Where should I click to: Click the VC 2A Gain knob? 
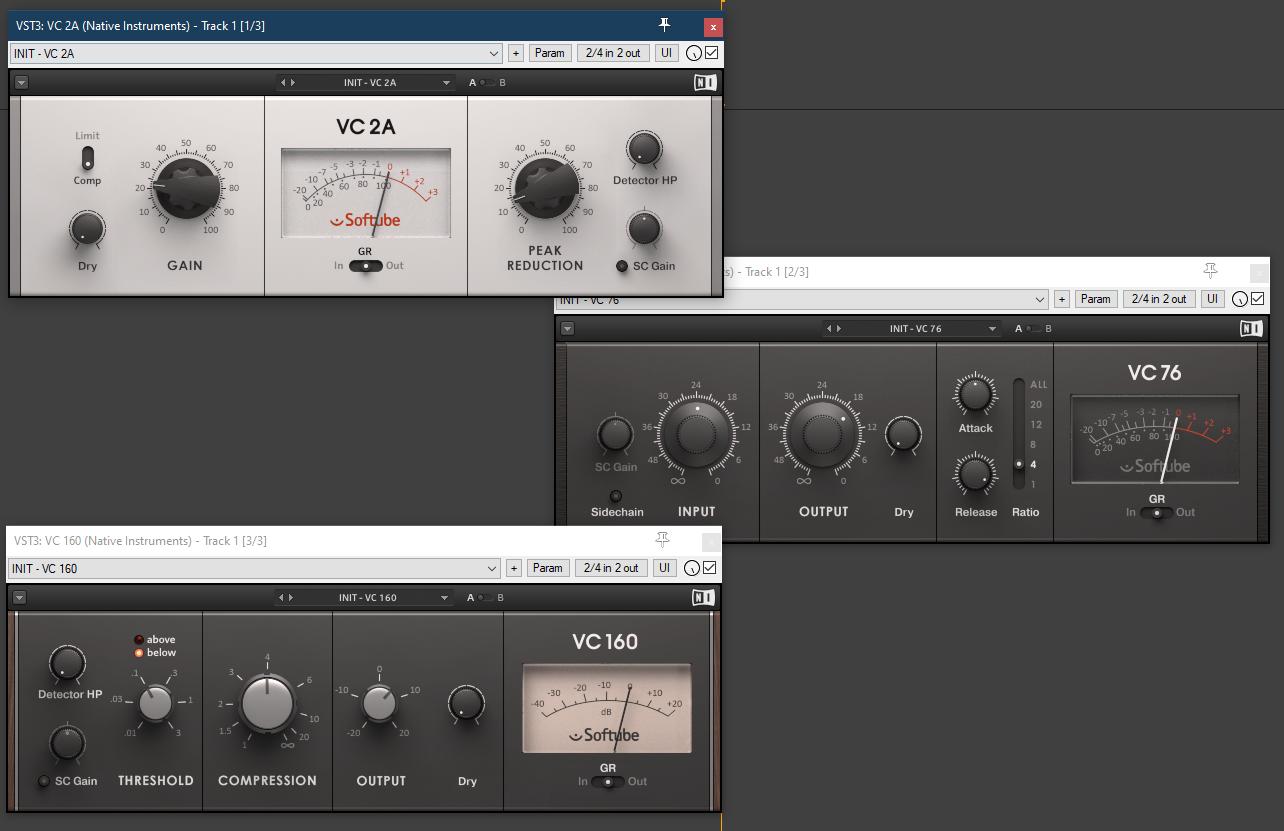187,188
